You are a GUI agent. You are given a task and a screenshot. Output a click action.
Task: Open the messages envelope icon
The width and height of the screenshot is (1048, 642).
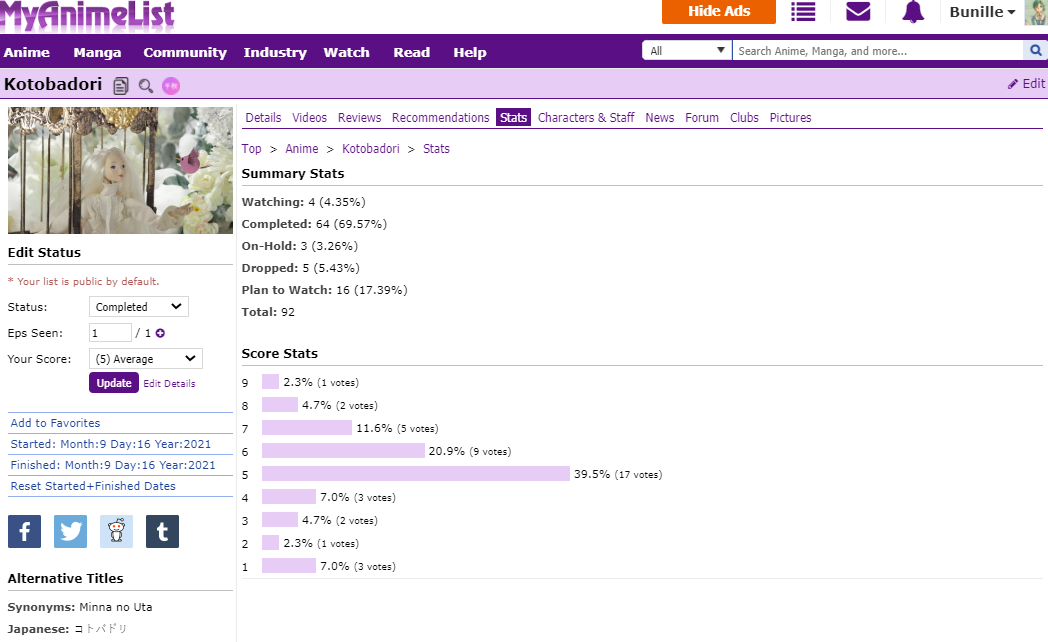click(x=858, y=11)
